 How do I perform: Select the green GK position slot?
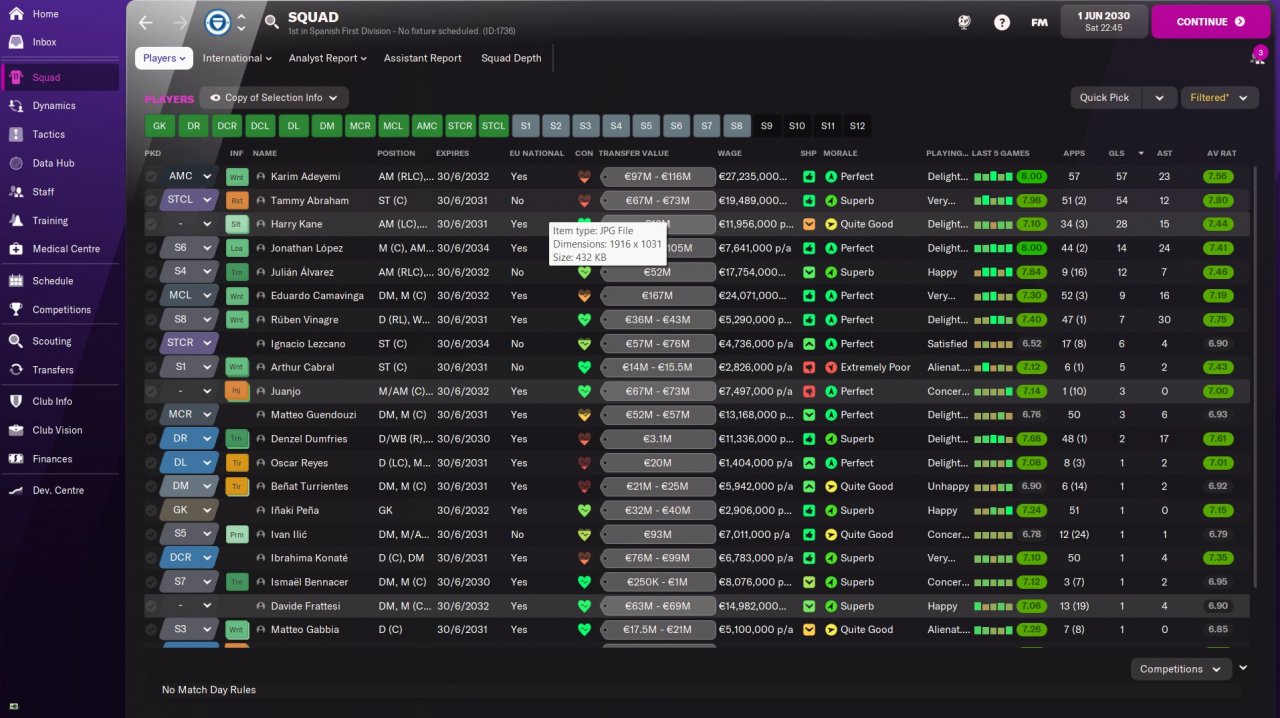[160, 126]
